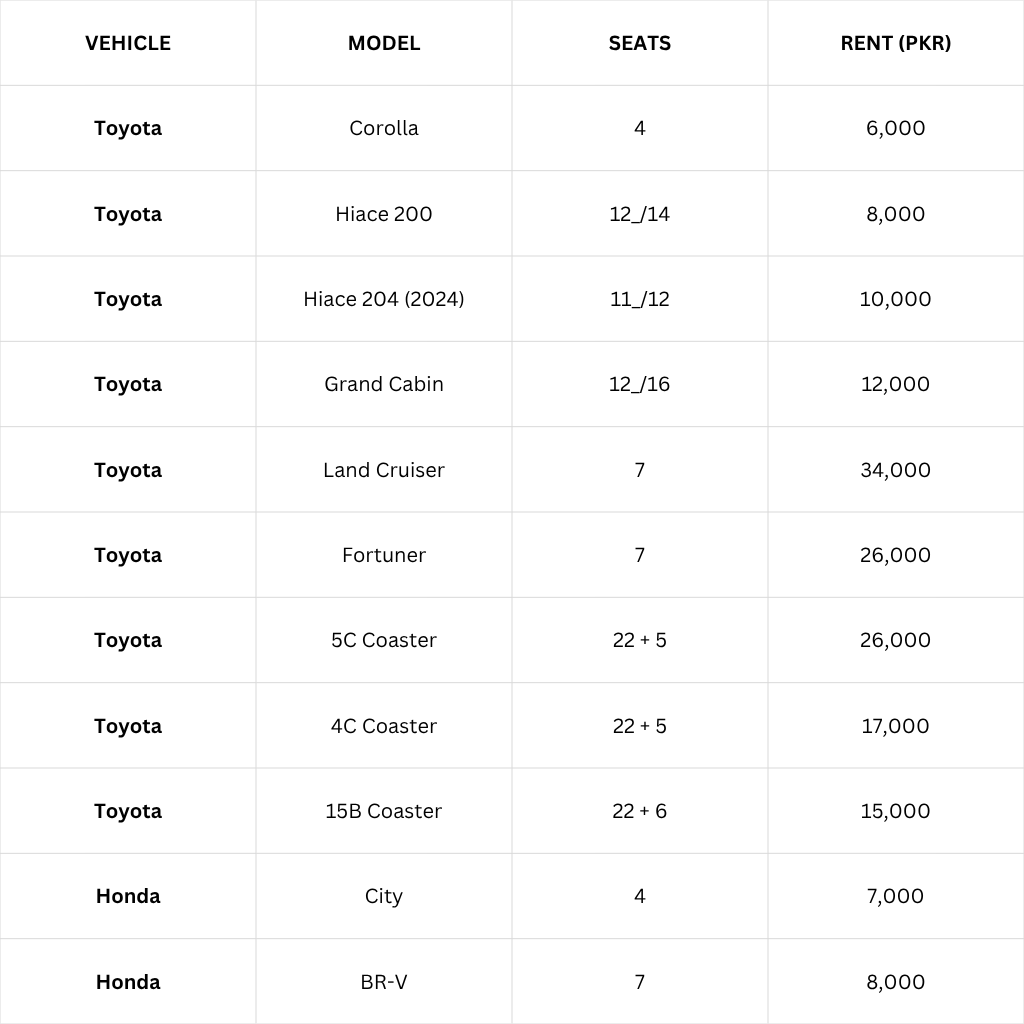Viewport: 1024px width, 1024px height.
Task: Click the 15B Coaster cell
Action: [384, 811]
